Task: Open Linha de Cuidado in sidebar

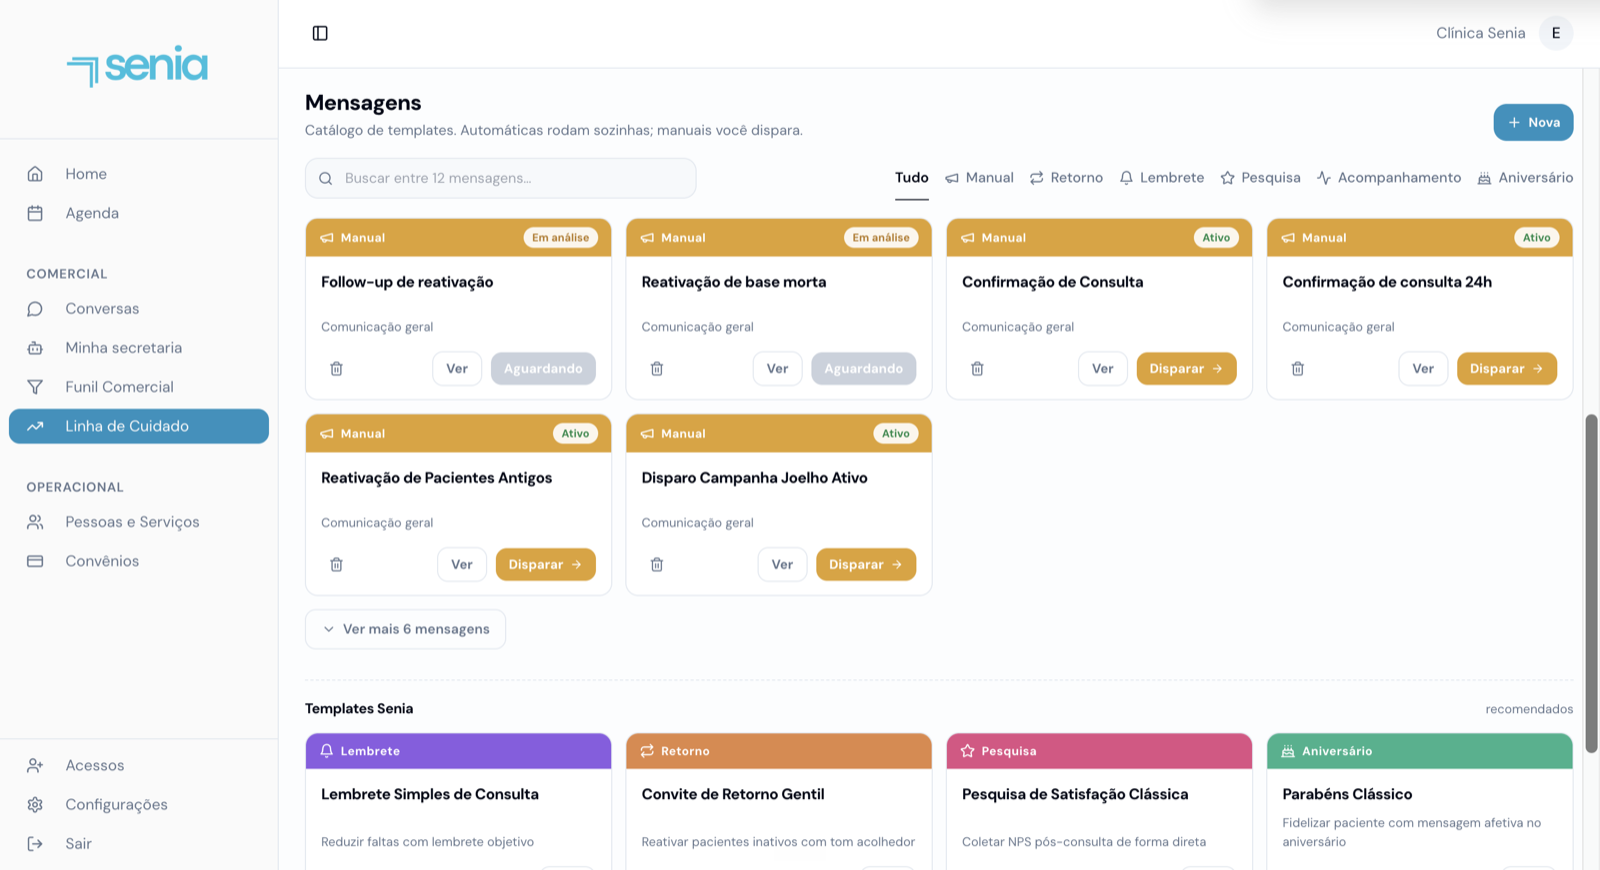Action: tap(139, 426)
